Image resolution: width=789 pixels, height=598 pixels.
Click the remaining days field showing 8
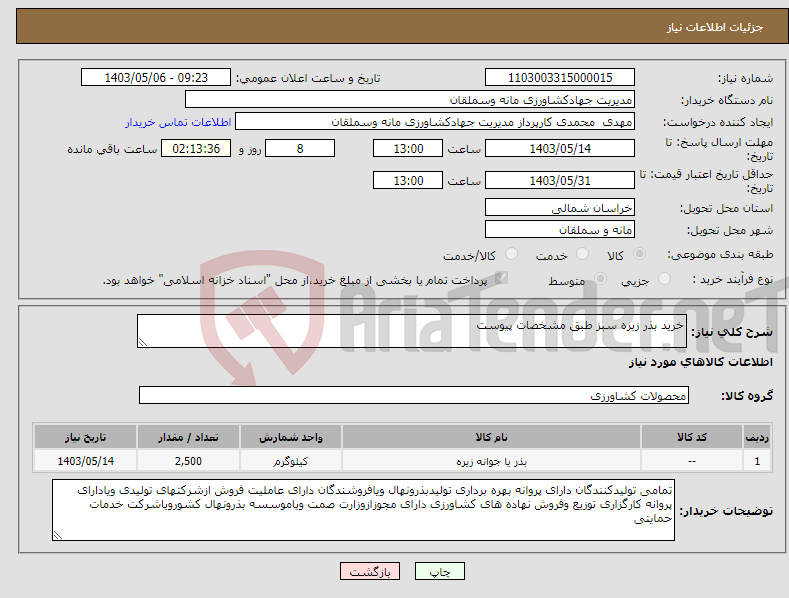(300, 148)
